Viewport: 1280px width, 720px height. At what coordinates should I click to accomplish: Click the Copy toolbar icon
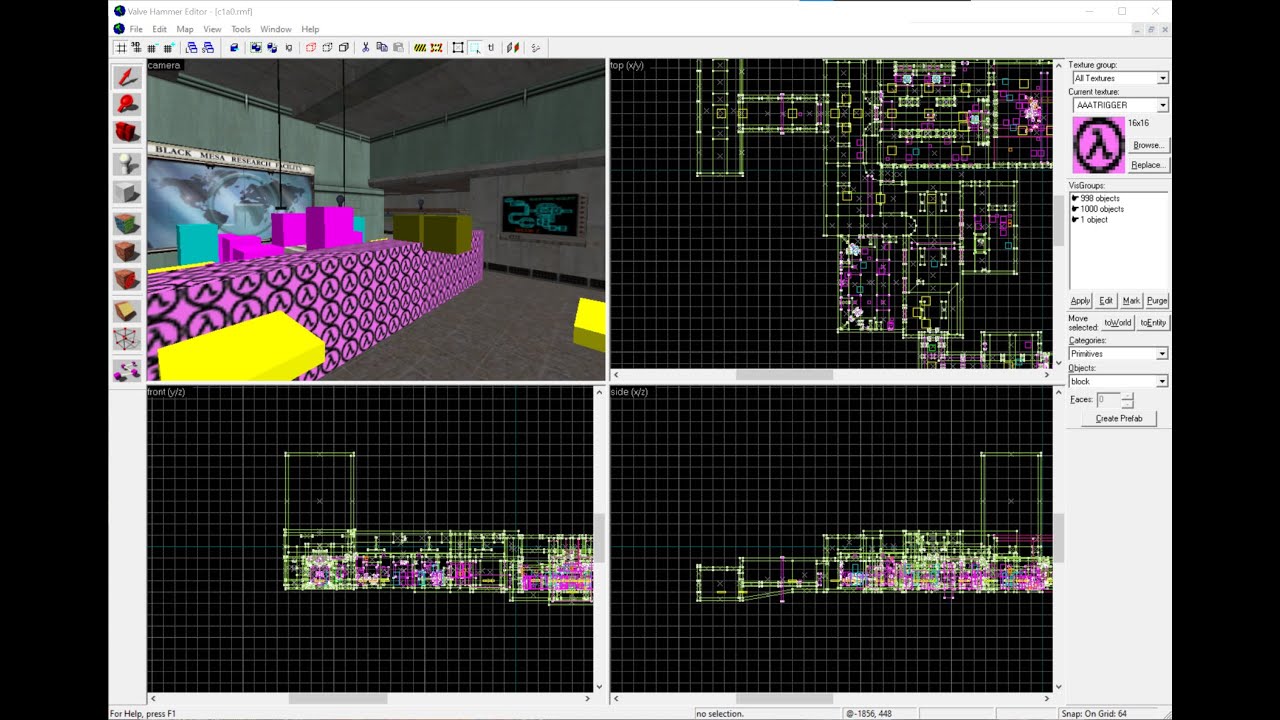[381, 47]
